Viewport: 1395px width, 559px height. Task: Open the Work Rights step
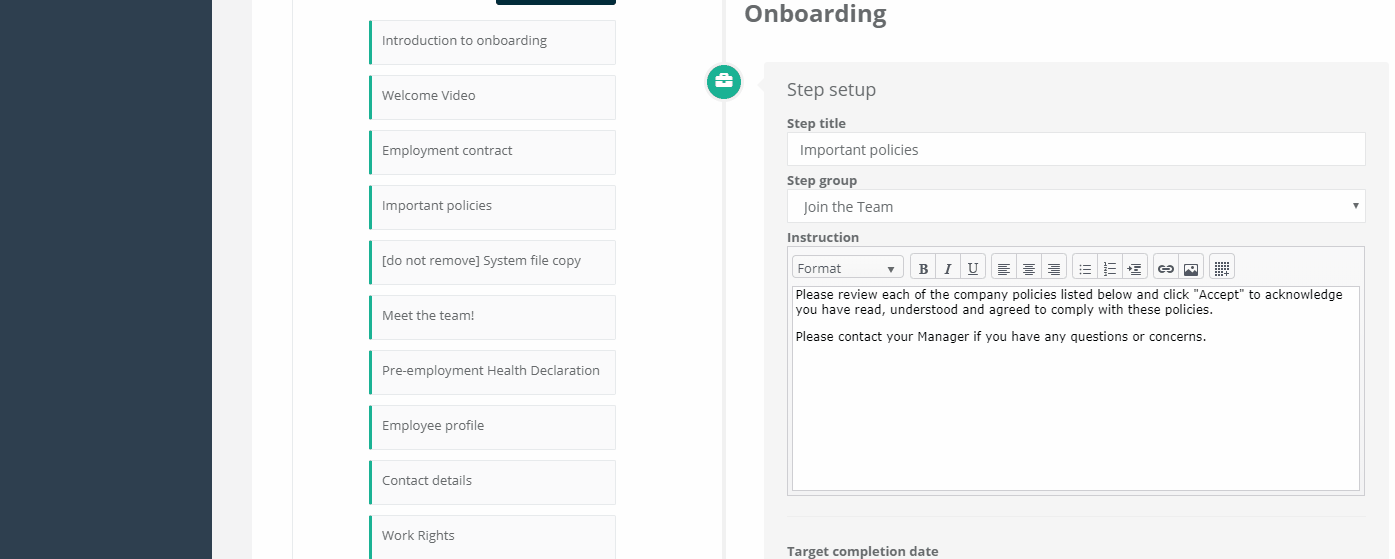pos(492,537)
